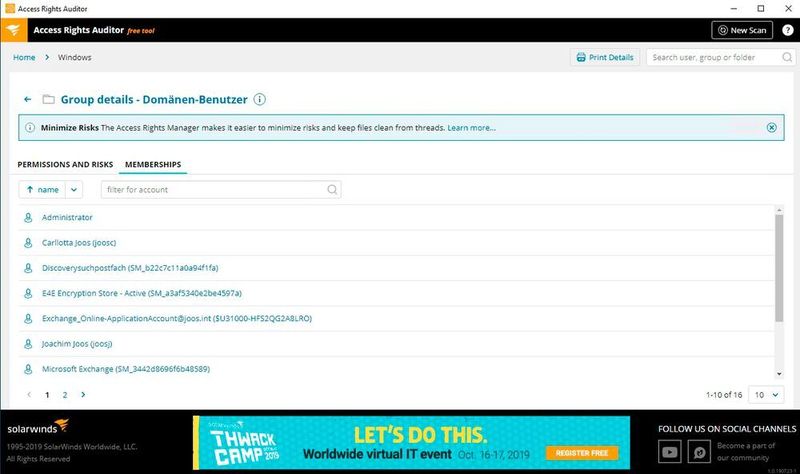Click user icon next to Administrator
Image resolution: width=800 pixels, height=474 pixels.
coord(28,217)
